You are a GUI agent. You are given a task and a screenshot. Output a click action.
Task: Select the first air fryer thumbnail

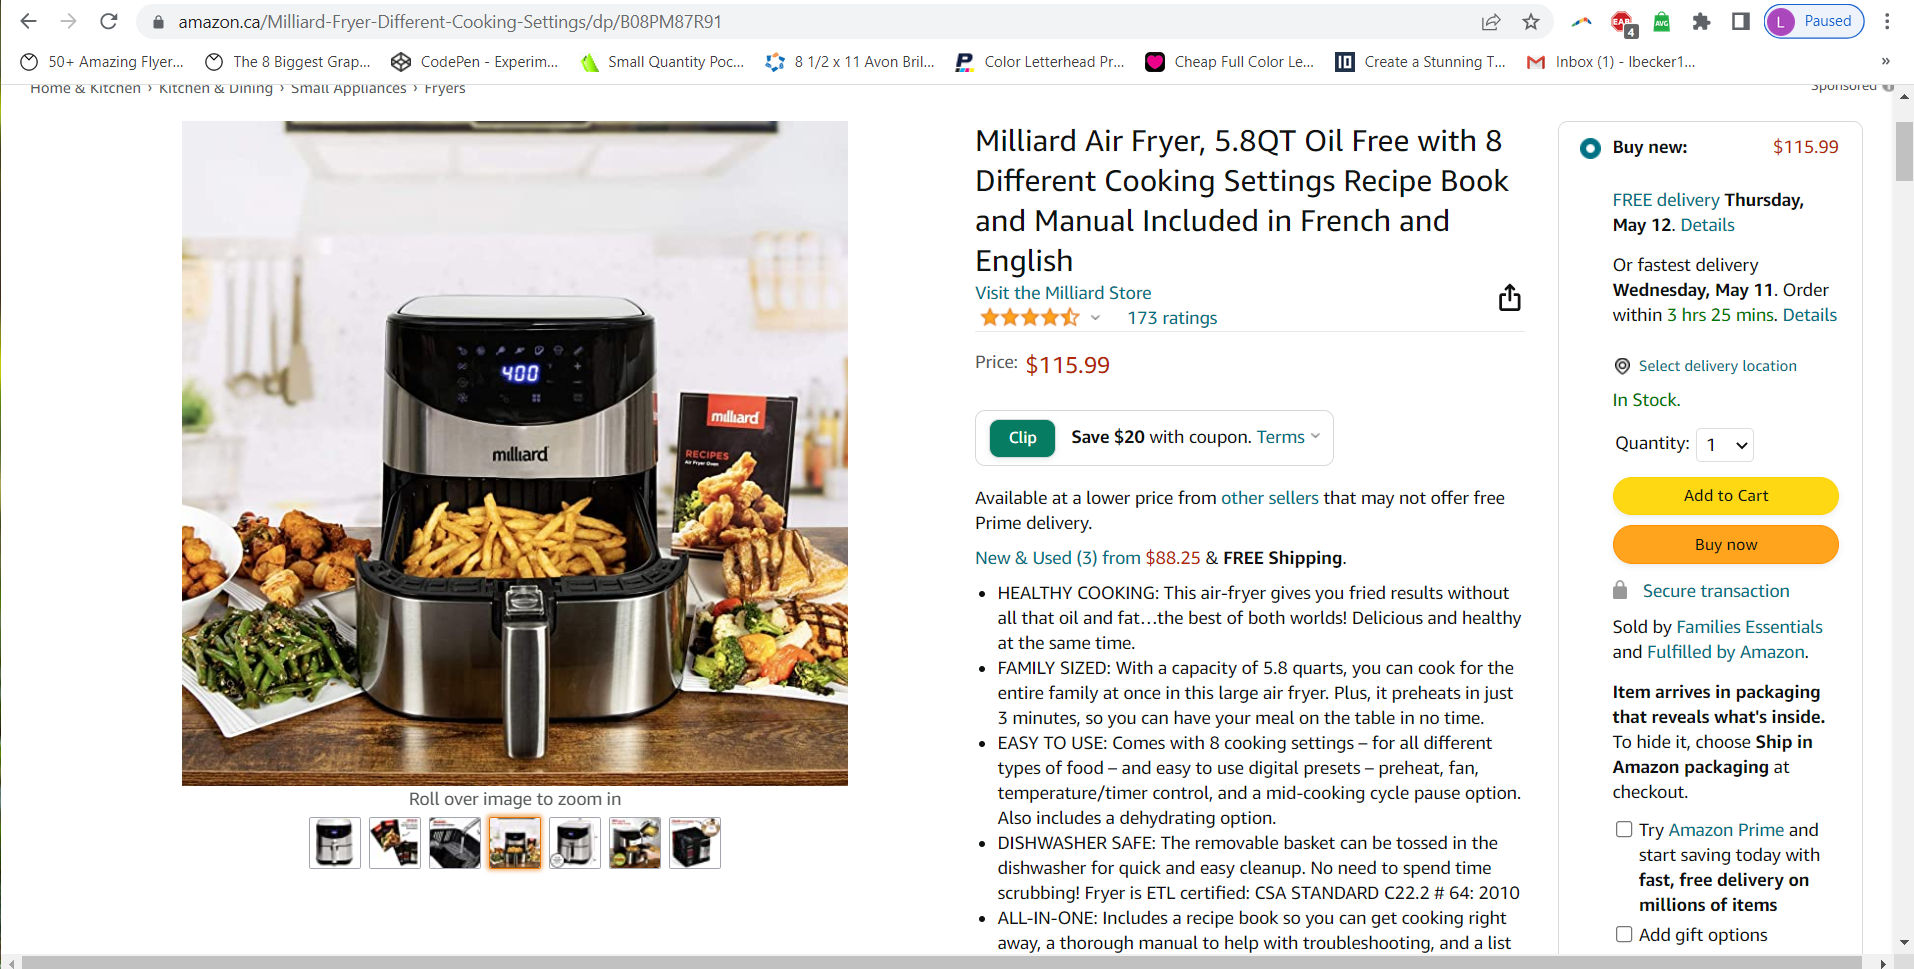point(335,843)
